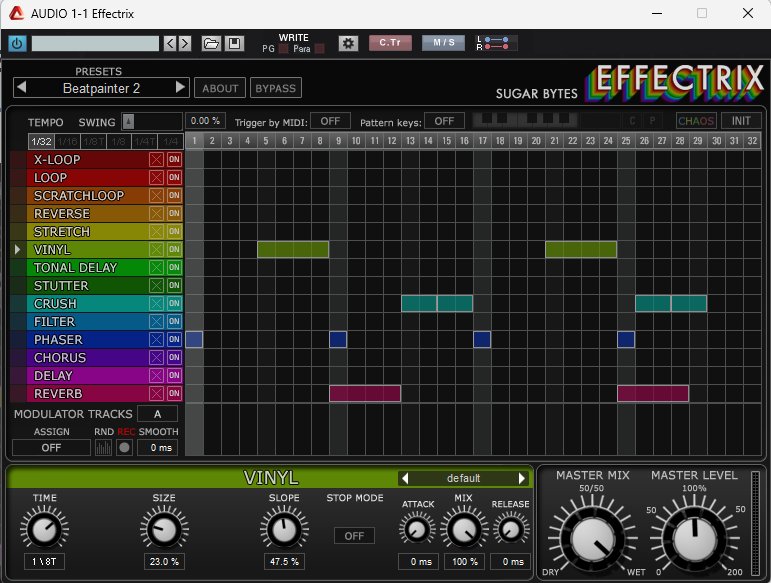Toggle Vinyl STOP MODE OFF switch
The image size is (771, 583).
pyautogui.click(x=354, y=536)
